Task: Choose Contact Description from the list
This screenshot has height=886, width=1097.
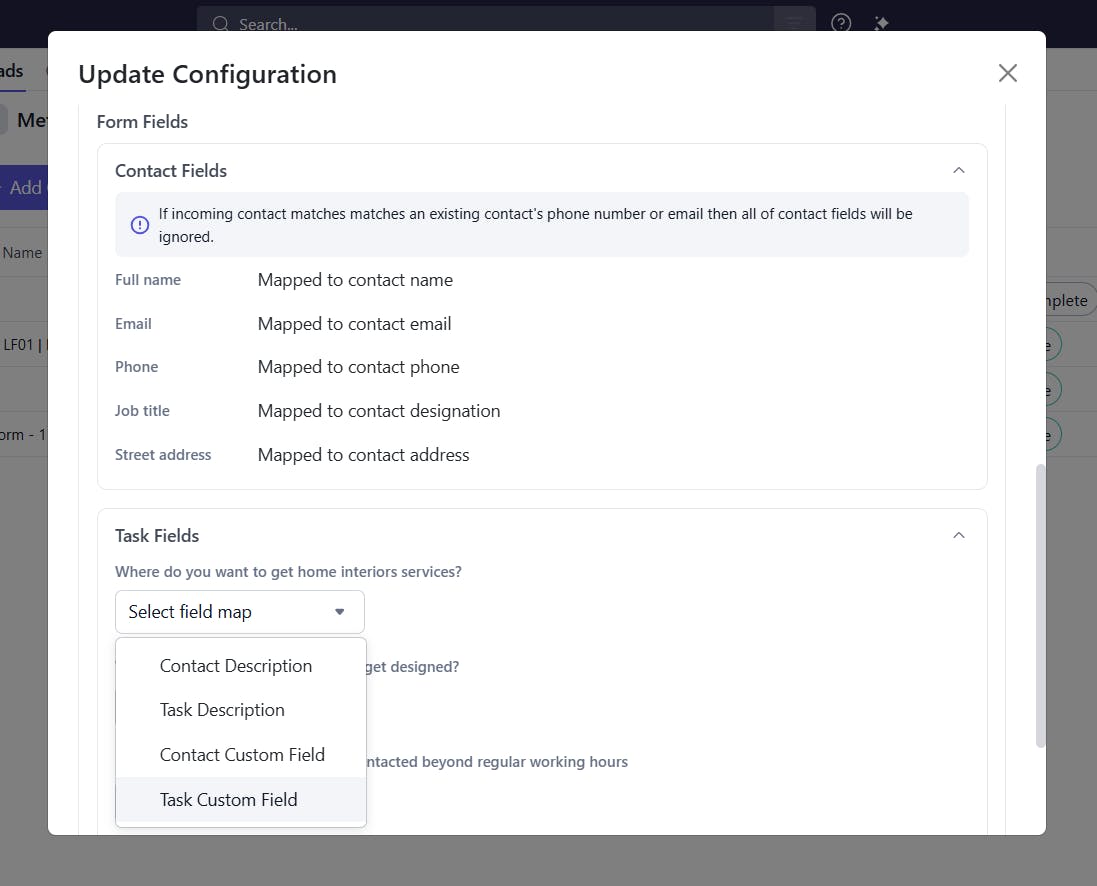Action: [x=236, y=666]
